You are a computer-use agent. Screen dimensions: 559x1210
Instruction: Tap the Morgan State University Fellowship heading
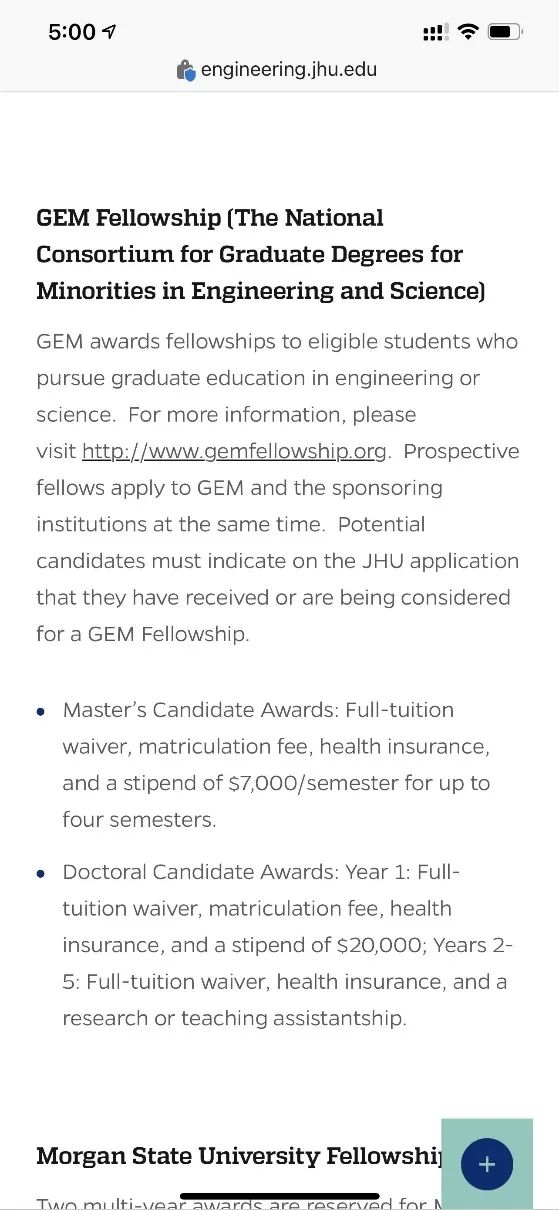(x=240, y=1156)
